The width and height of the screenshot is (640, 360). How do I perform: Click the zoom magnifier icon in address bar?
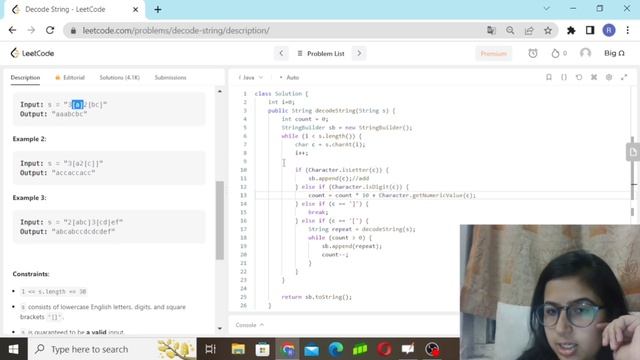tap(510, 30)
